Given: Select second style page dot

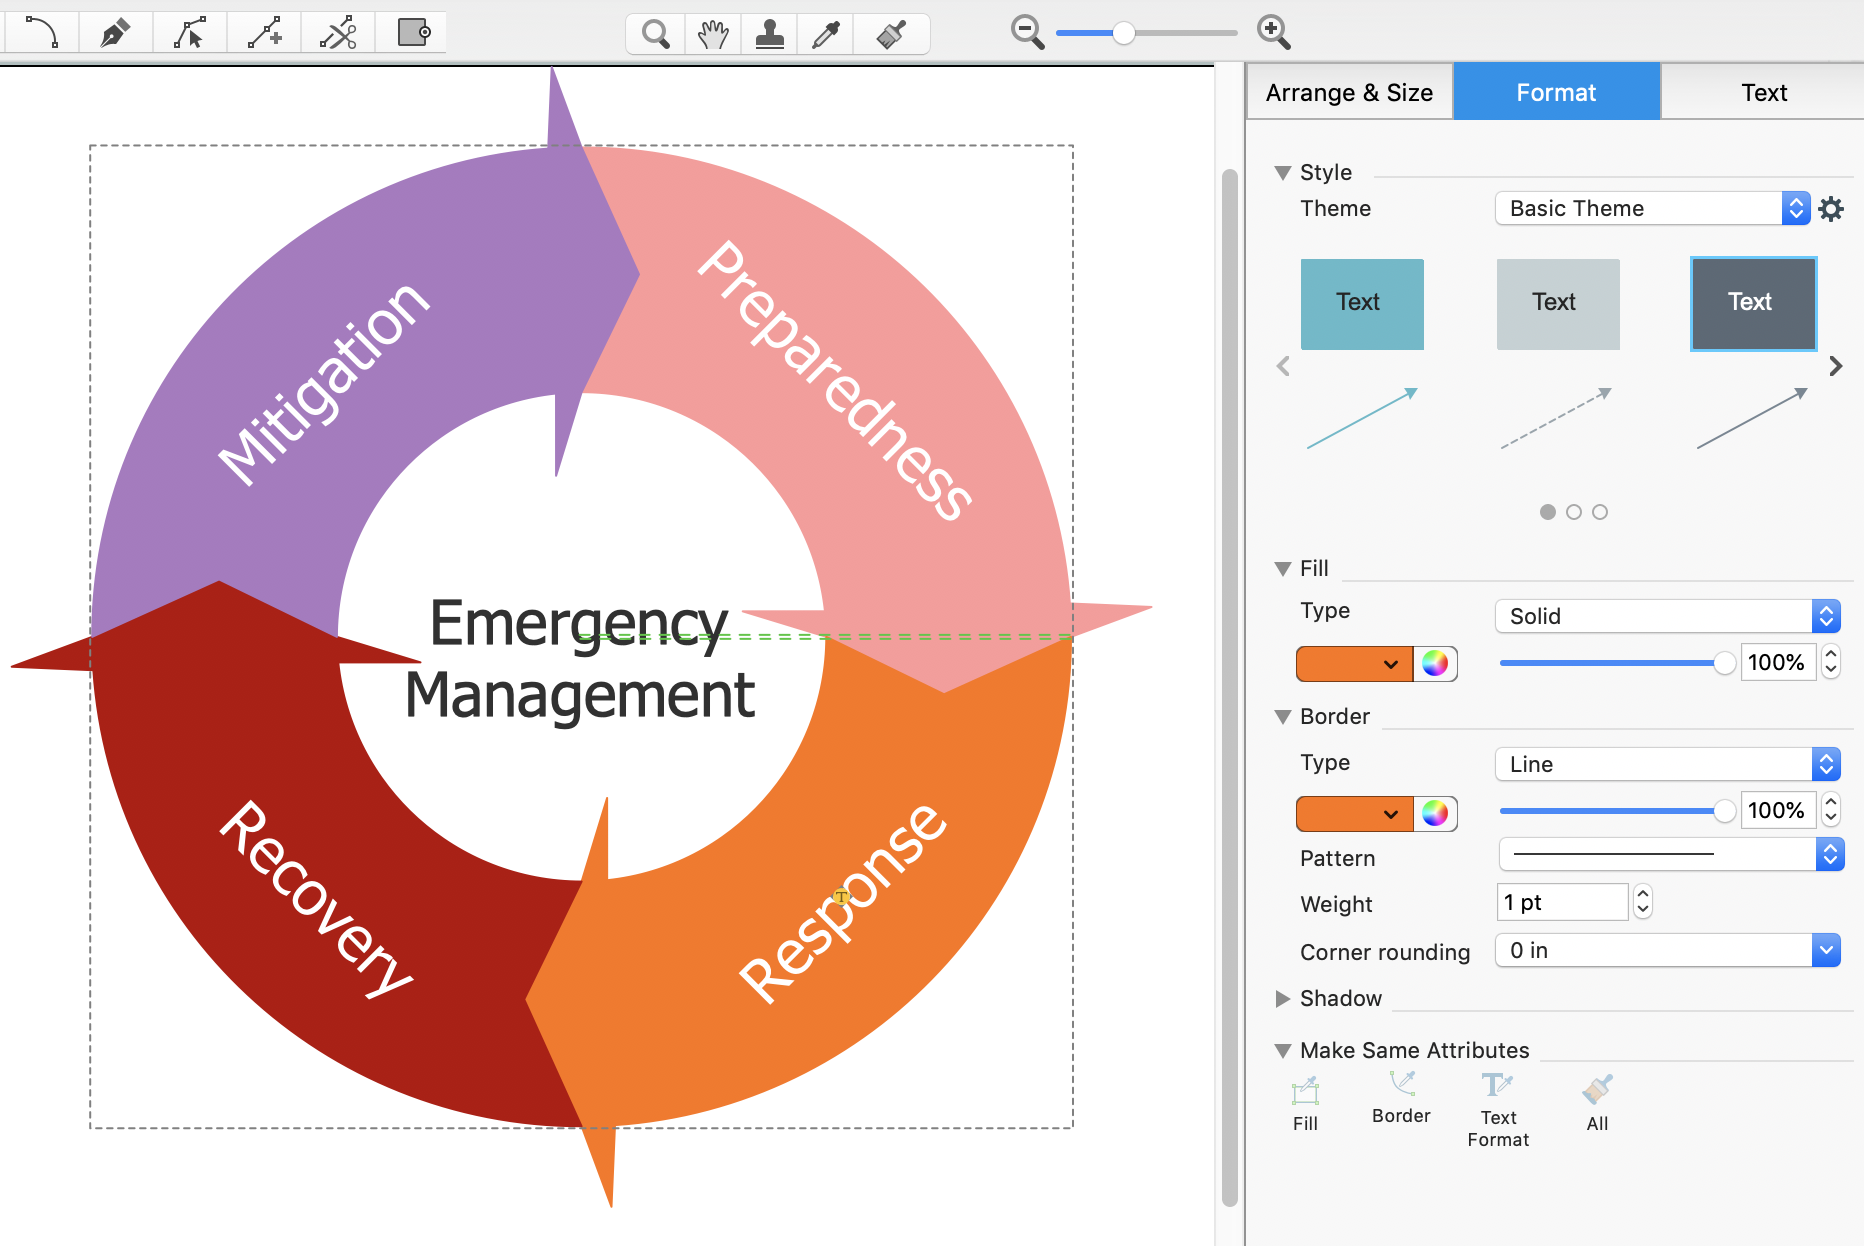Looking at the screenshot, I should [x=1574, y=512].
